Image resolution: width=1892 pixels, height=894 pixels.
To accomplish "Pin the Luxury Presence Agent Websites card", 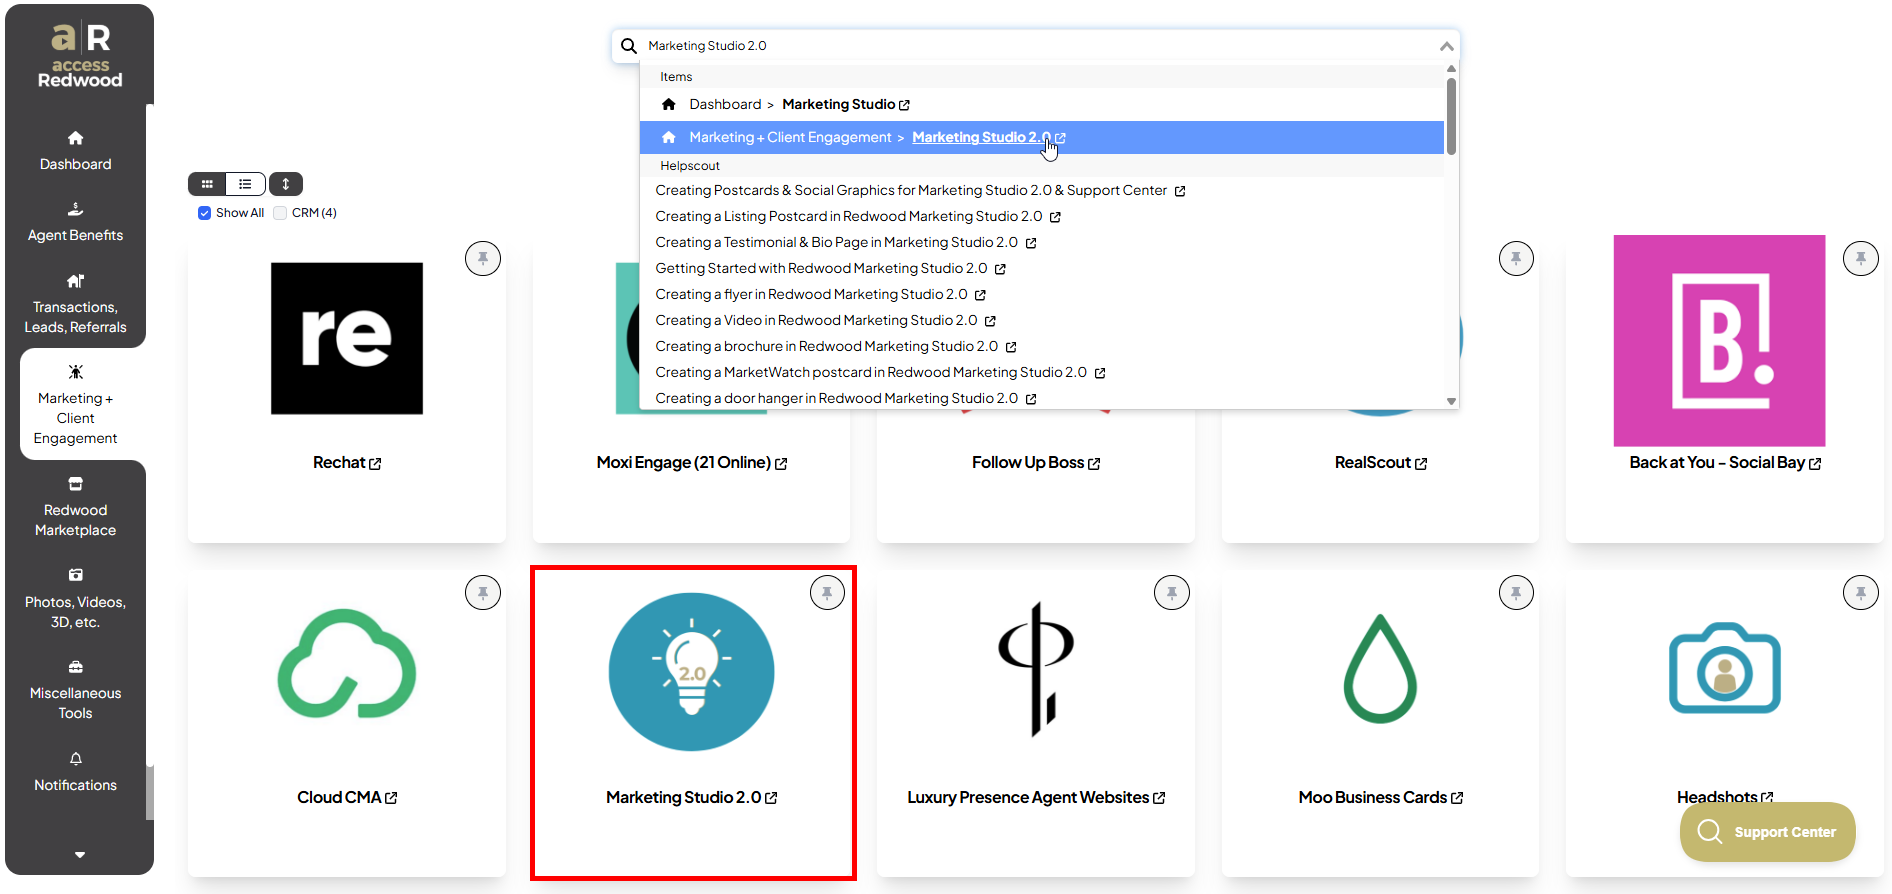I will 1172,593.
